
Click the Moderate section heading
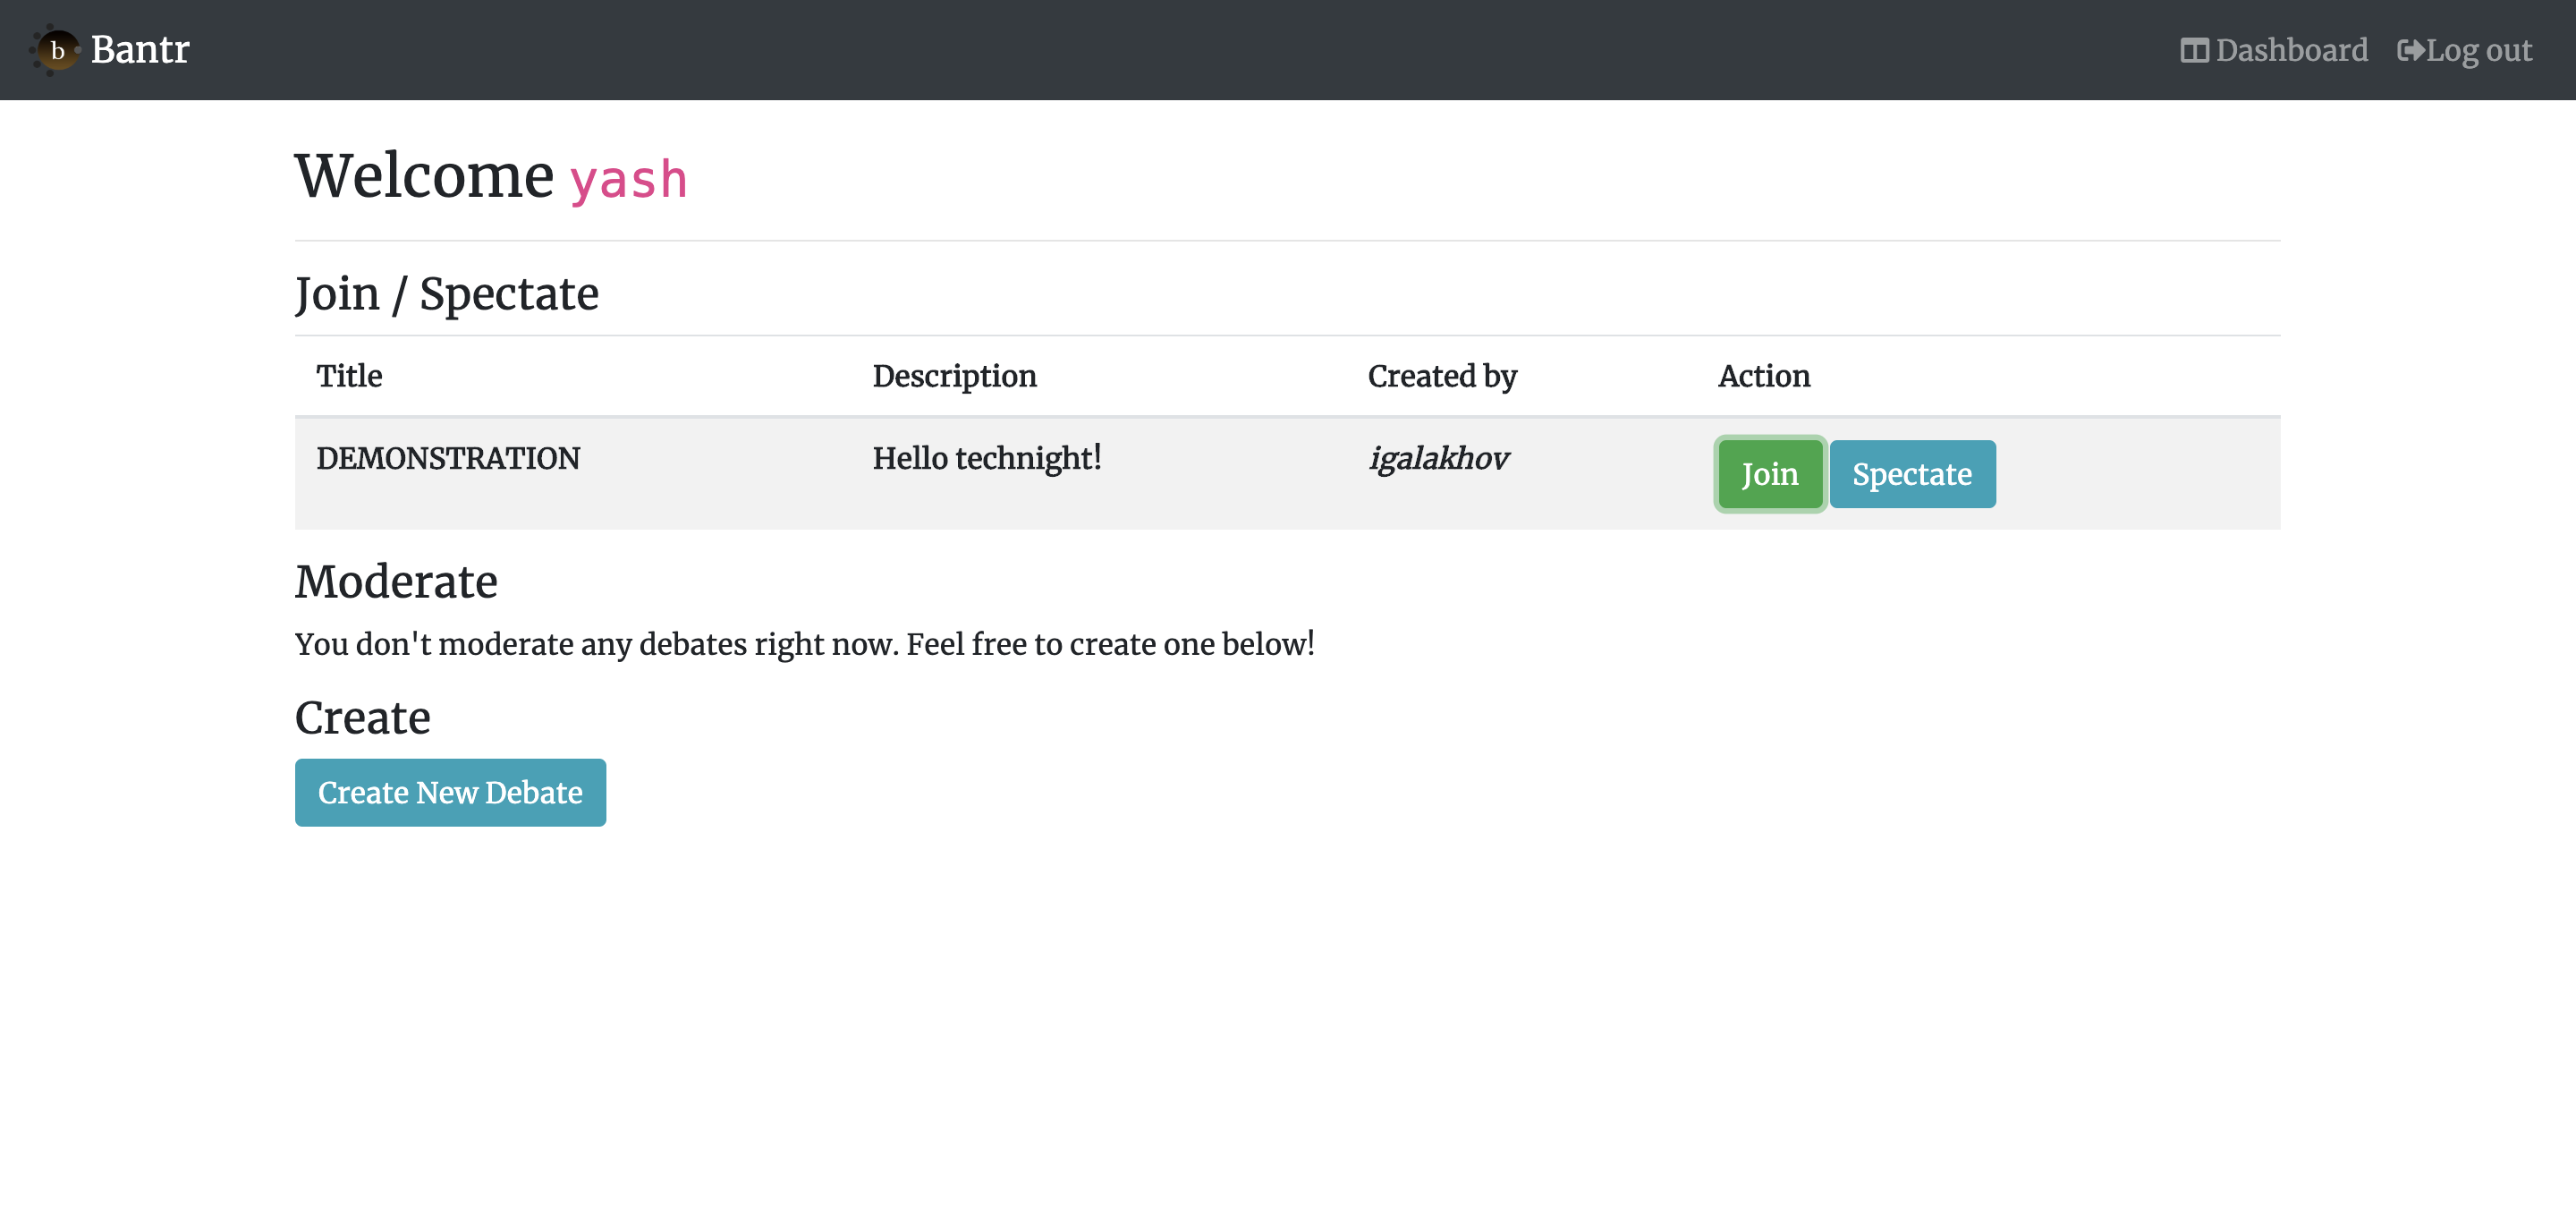click(396, 582)
